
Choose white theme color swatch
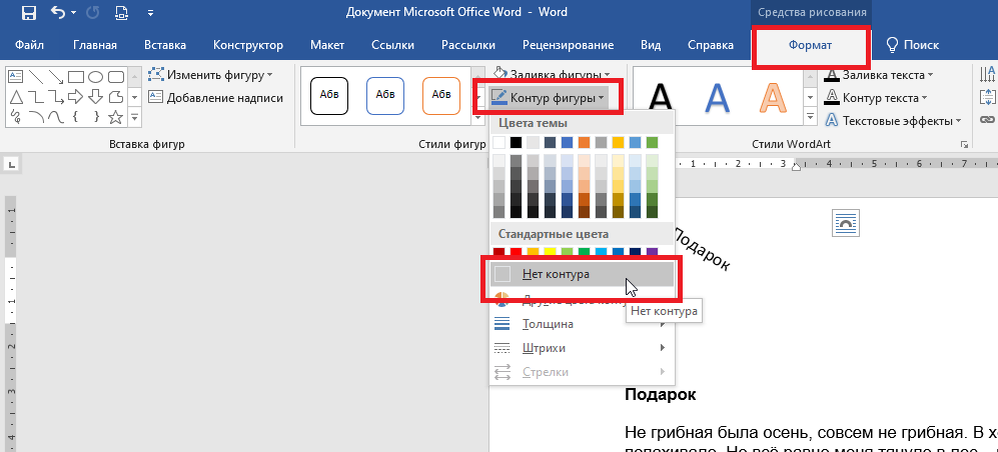[x=500, y=142]
